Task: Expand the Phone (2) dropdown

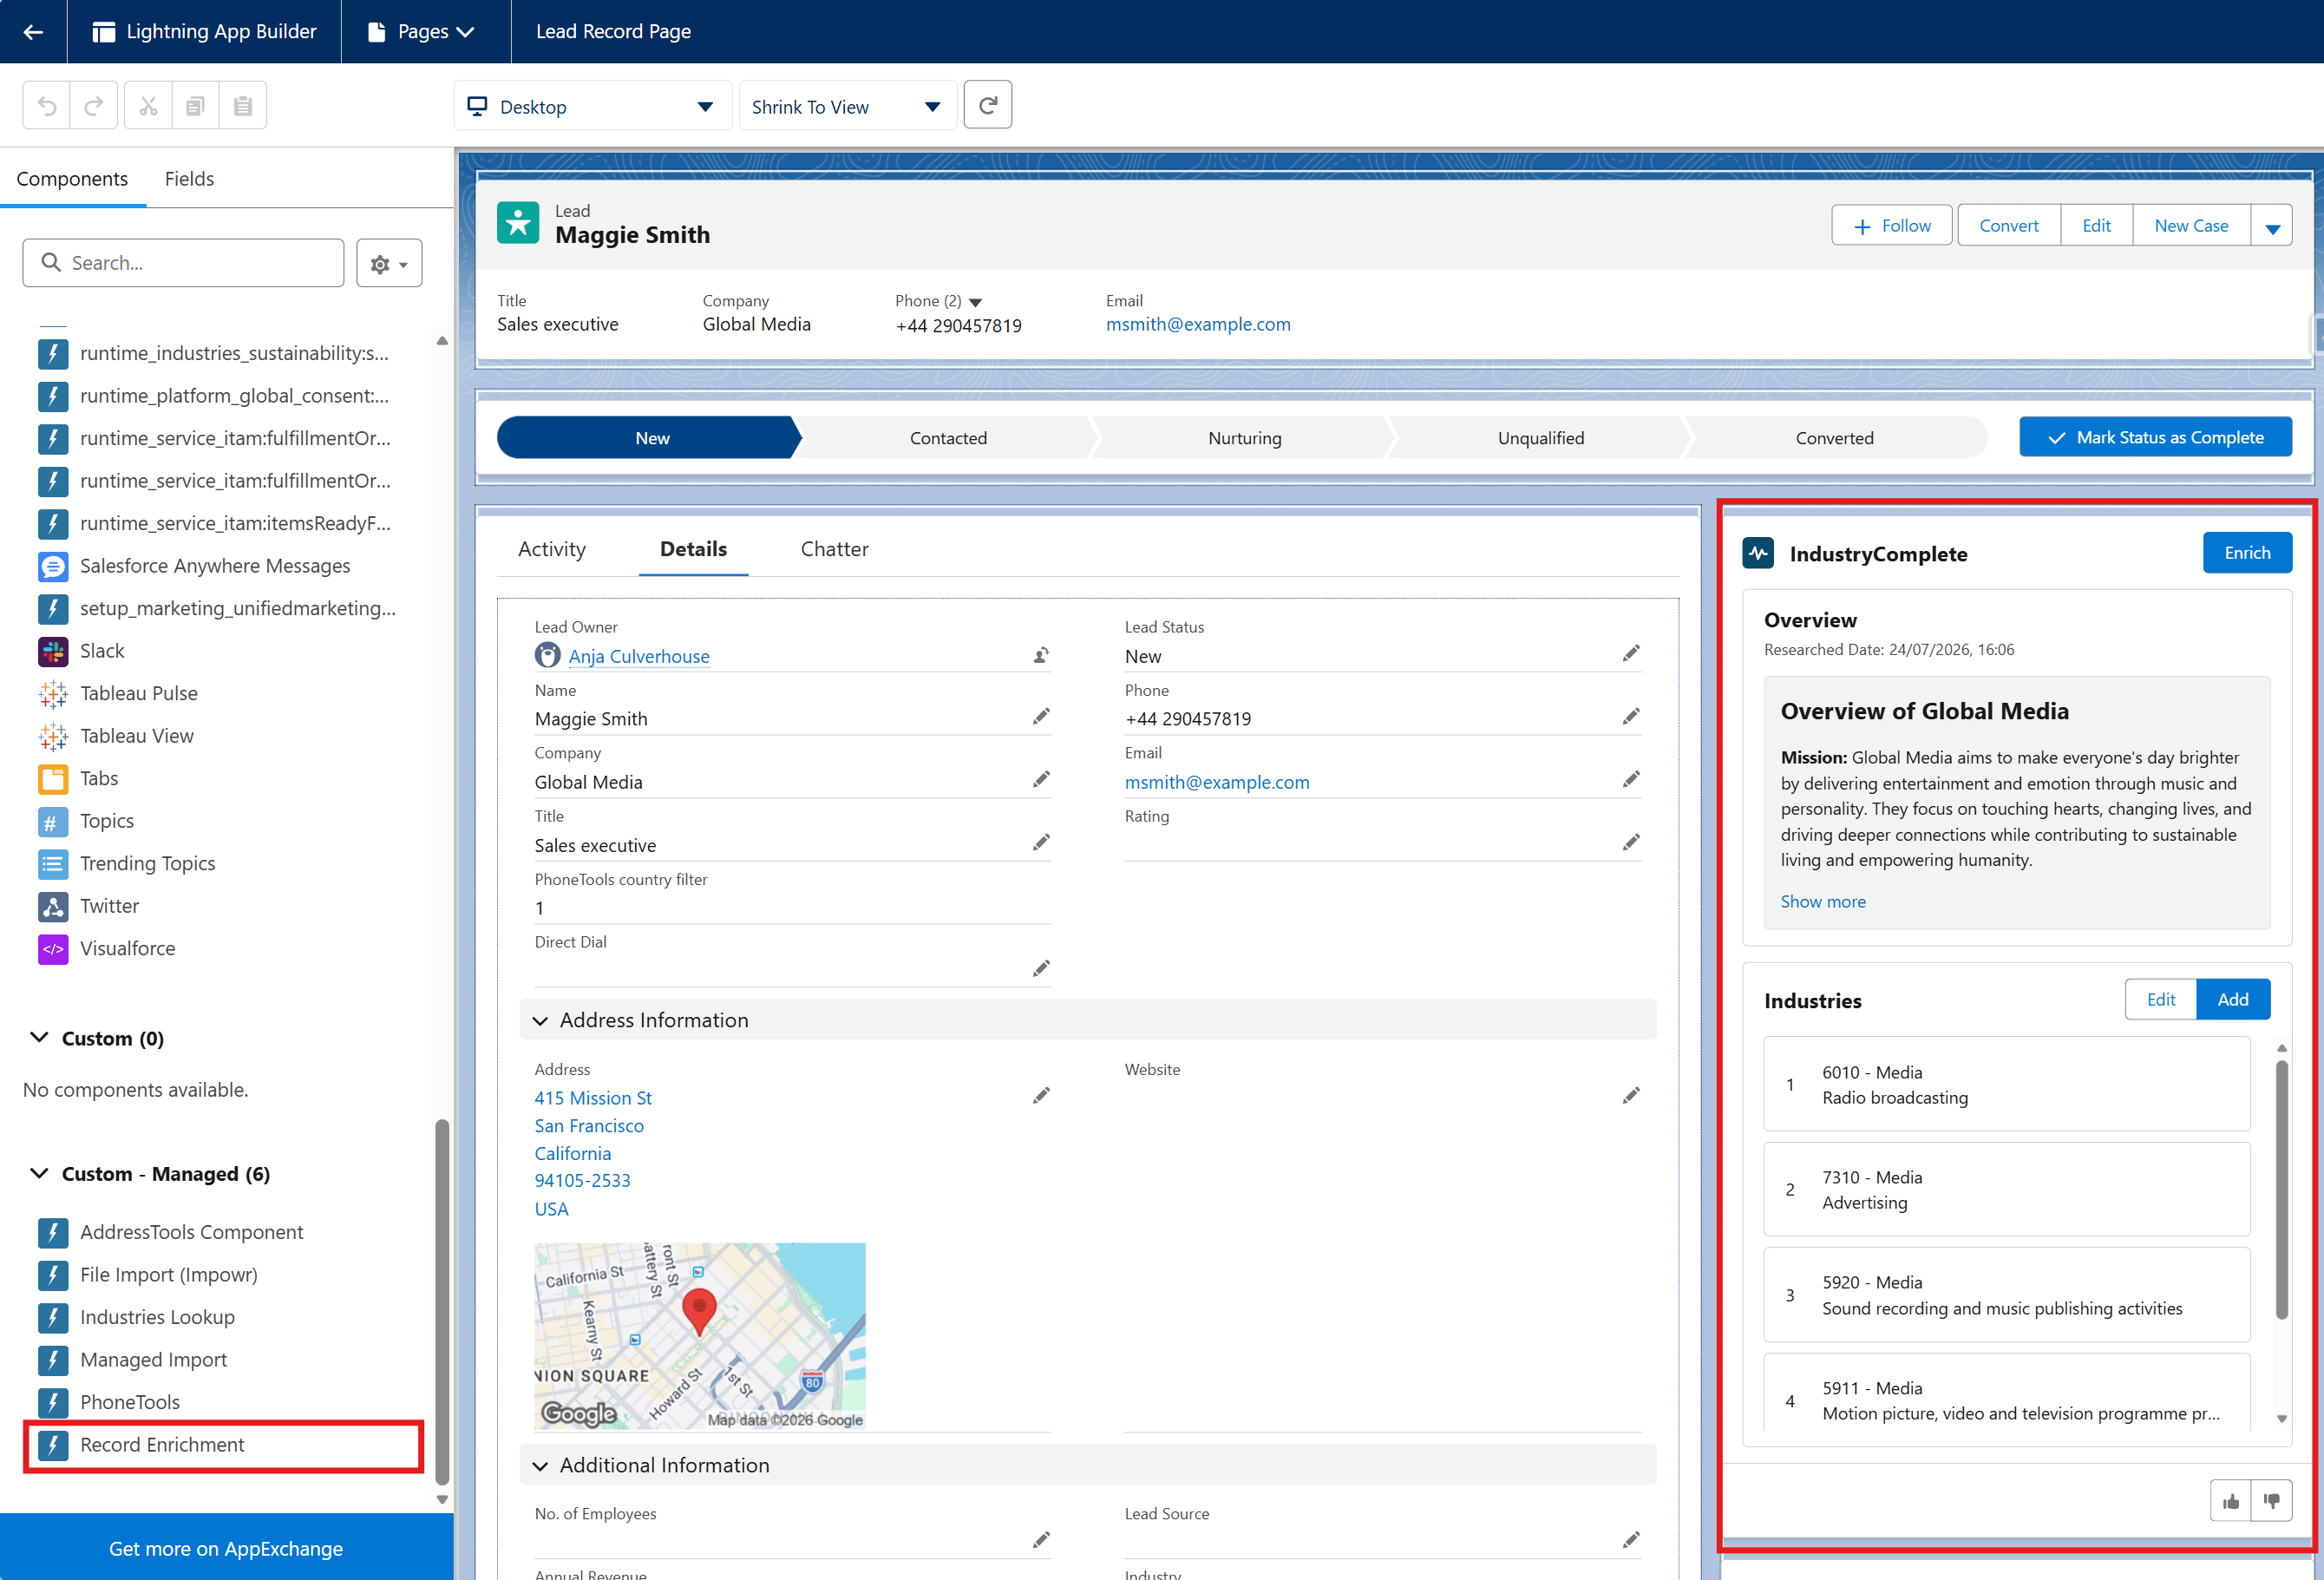Action: pyautogui.click(x=976, y=302)
